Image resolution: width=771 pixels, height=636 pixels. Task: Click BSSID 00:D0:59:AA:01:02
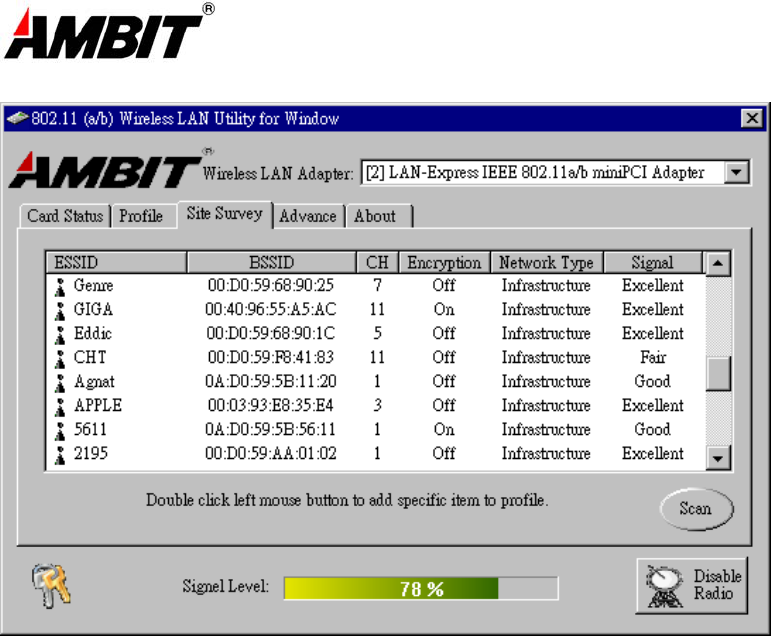[271, 454]
